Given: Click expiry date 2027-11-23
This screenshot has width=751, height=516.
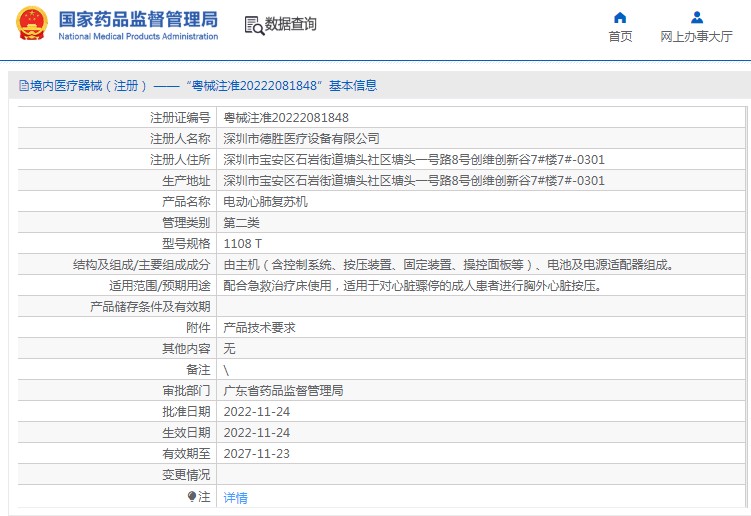Looking at the screenshot, I should click(257, 454).
